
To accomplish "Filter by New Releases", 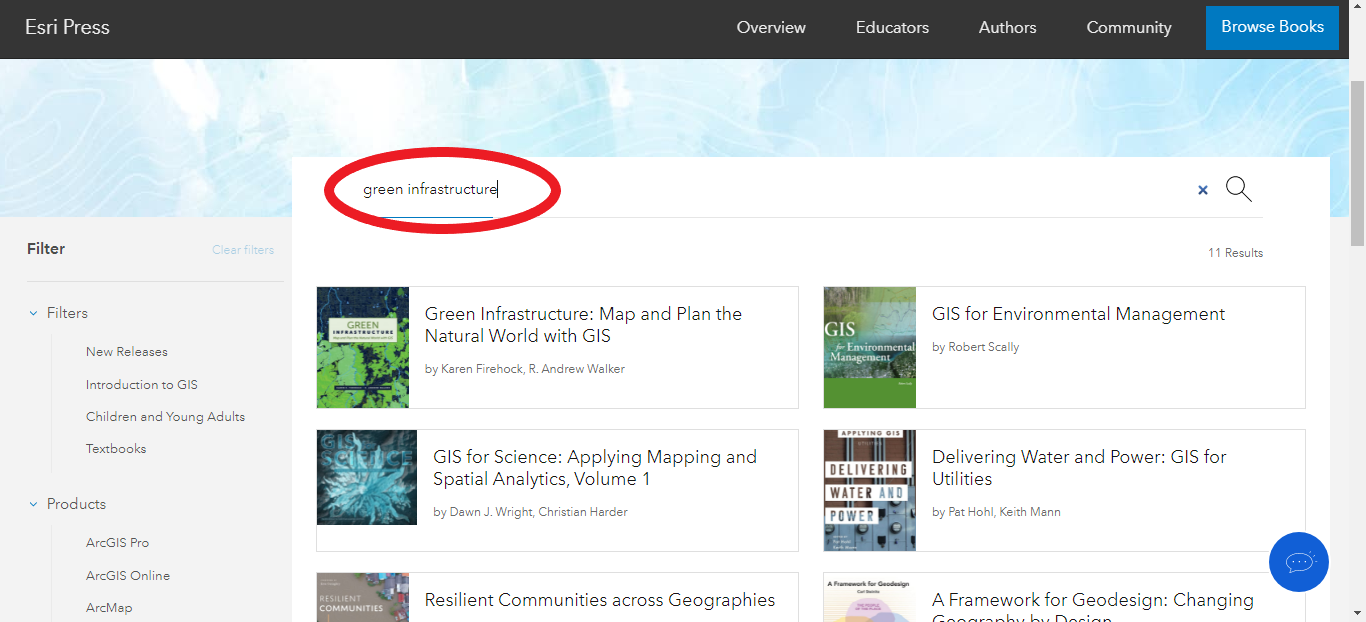I will pyautogui.click(x=127, y=352).
